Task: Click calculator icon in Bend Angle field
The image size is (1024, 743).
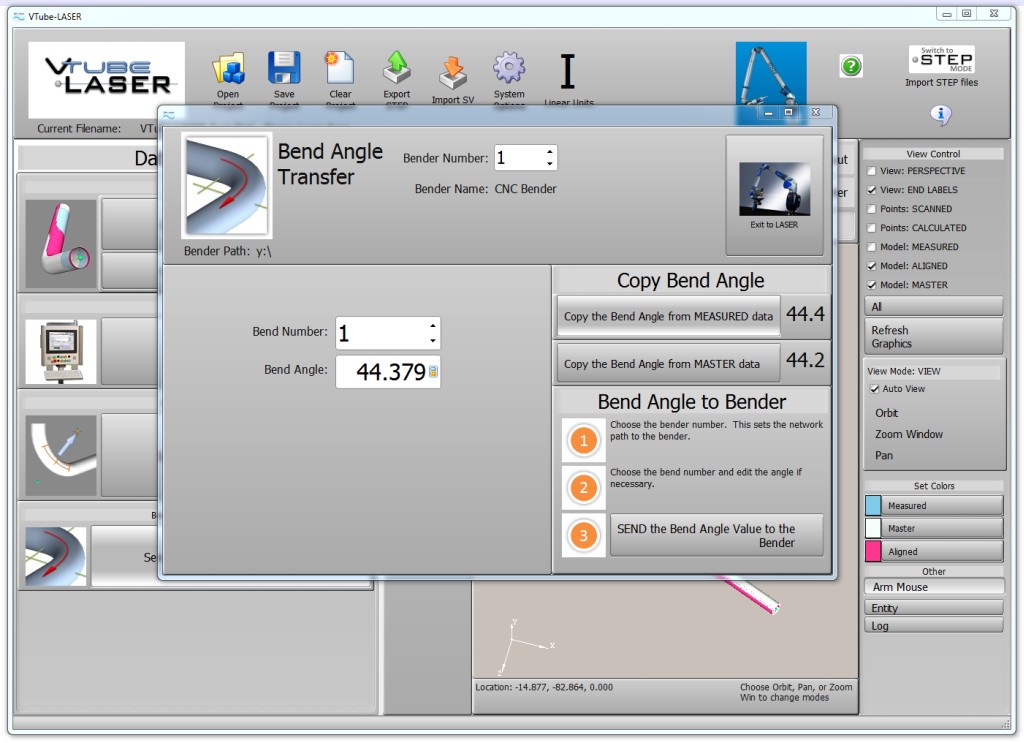Action: tap(433, 373)
